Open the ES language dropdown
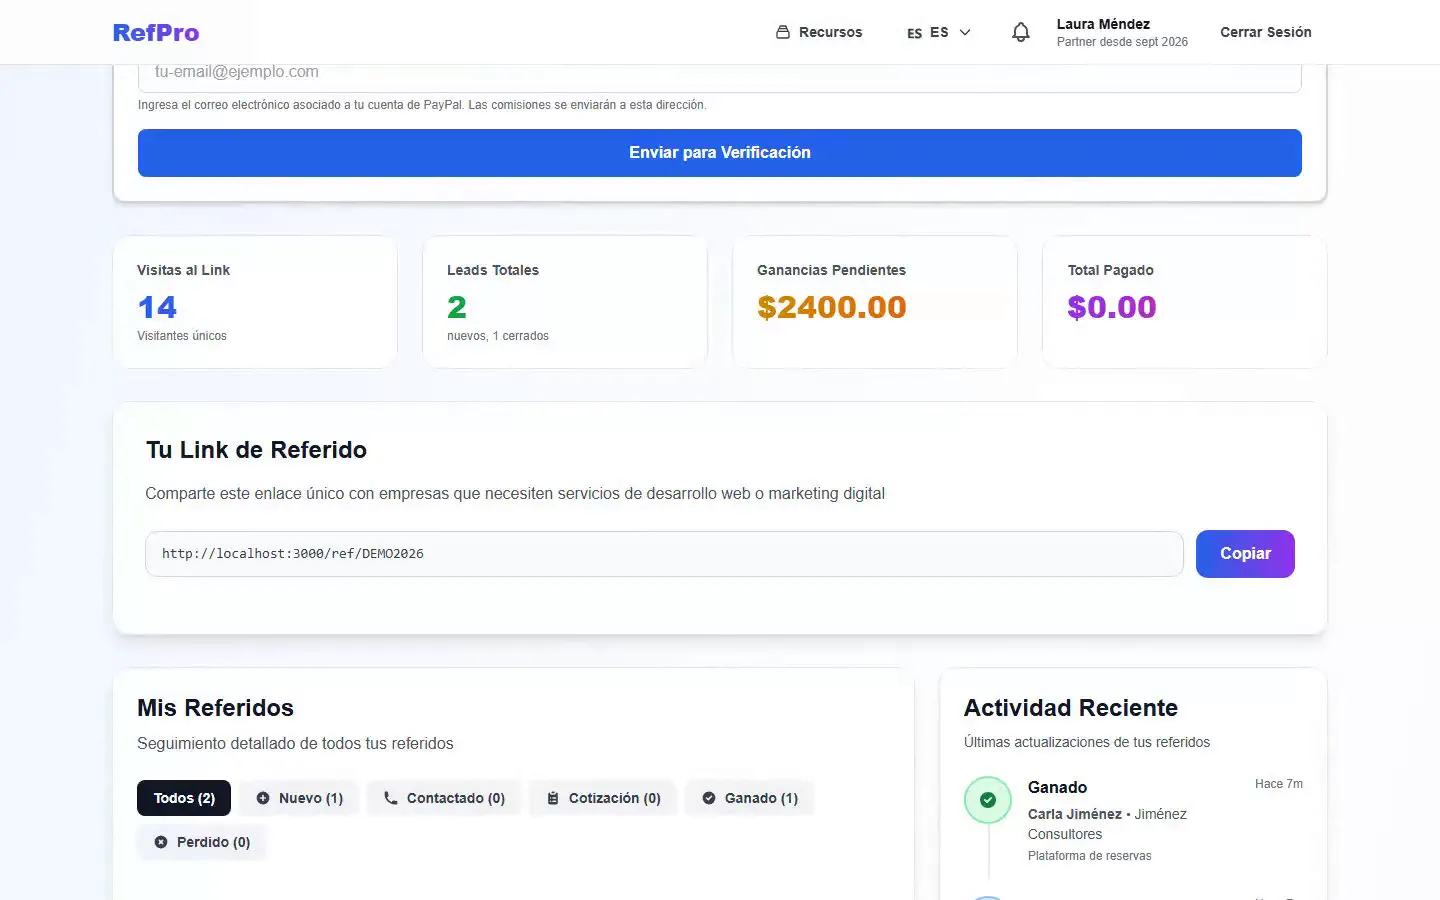The width and height of the screenshot is (1440, 900). pyautogui.click(x=939, y=32)
